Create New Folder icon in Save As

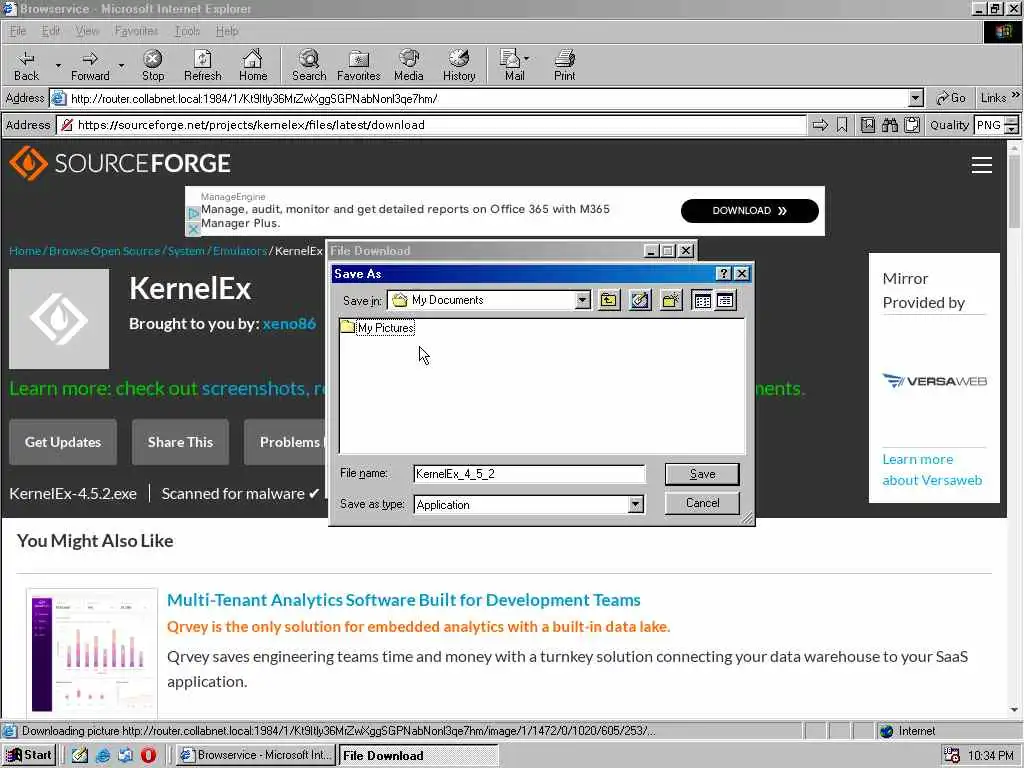click(x=671, y=300)
